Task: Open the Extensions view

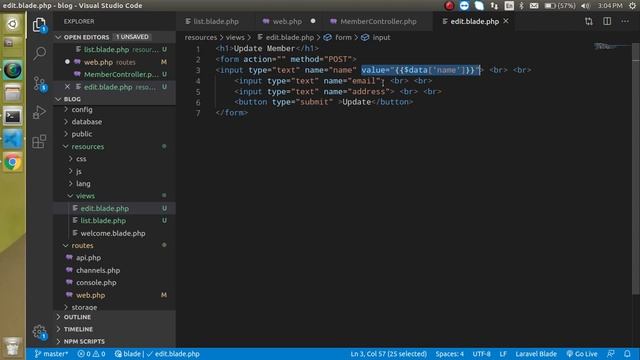Action: (39, 141)
